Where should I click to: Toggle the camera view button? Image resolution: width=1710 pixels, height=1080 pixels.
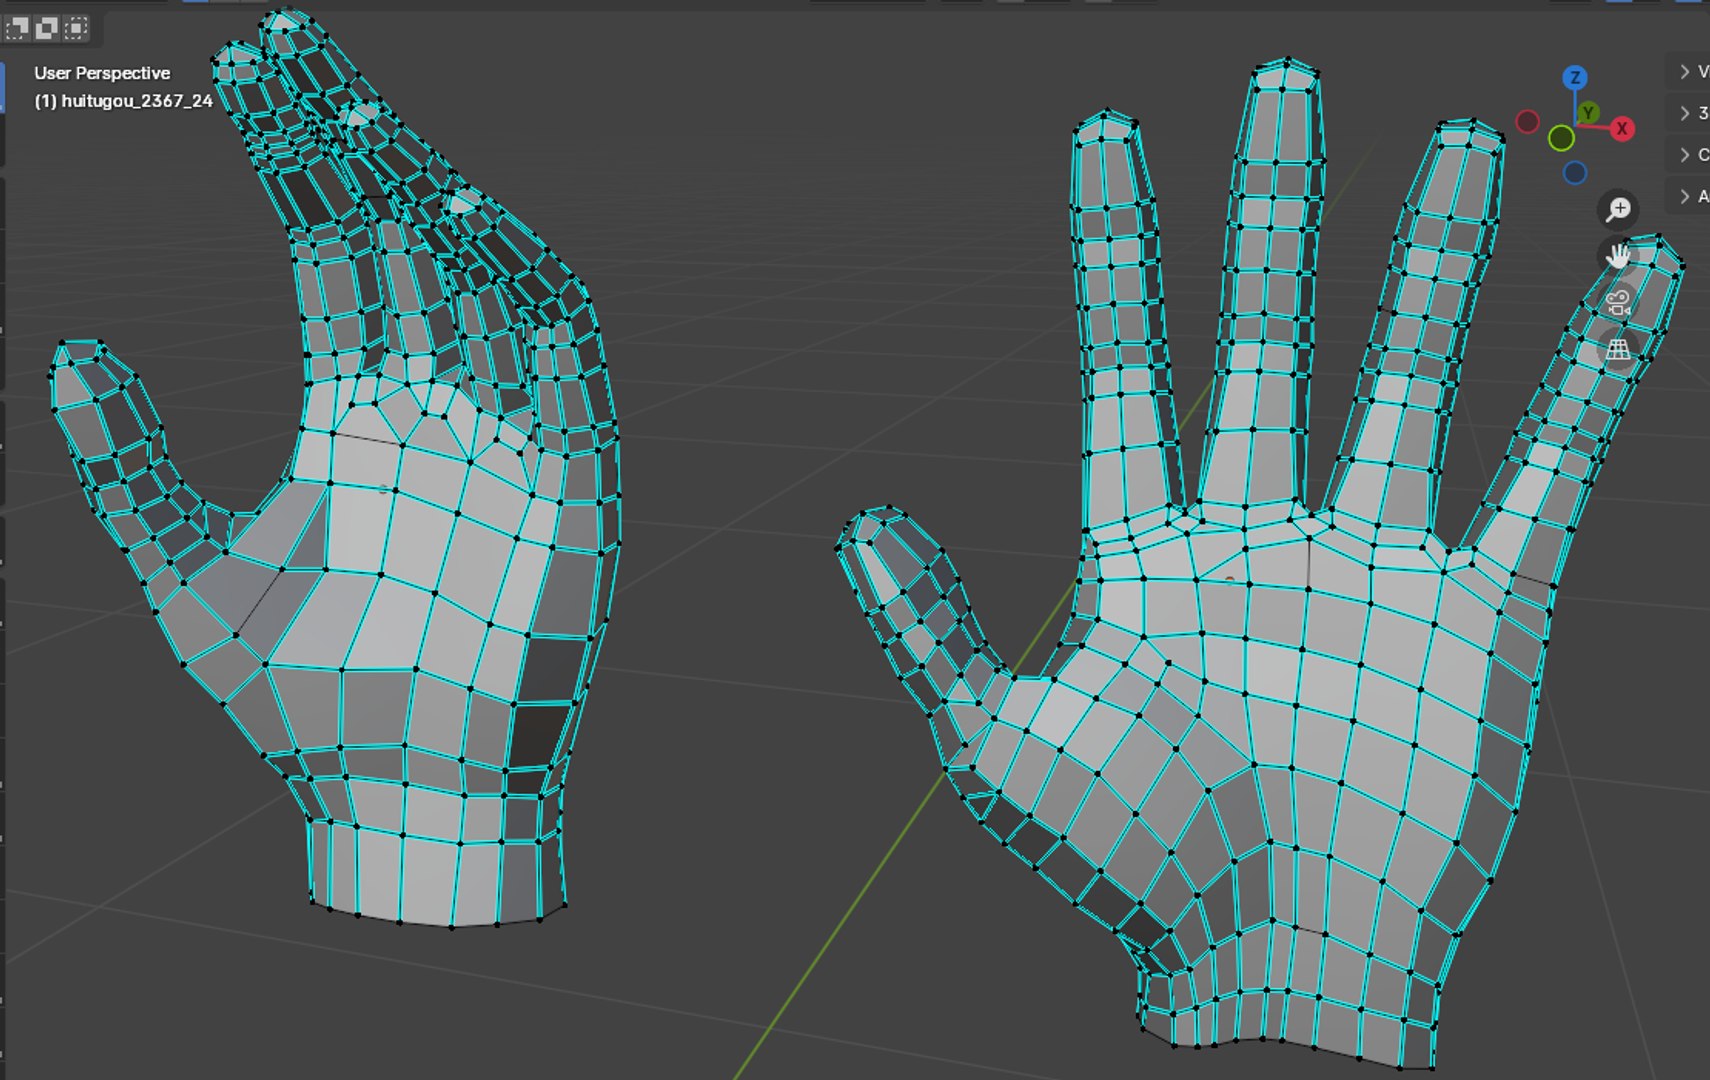point(1618,303)
